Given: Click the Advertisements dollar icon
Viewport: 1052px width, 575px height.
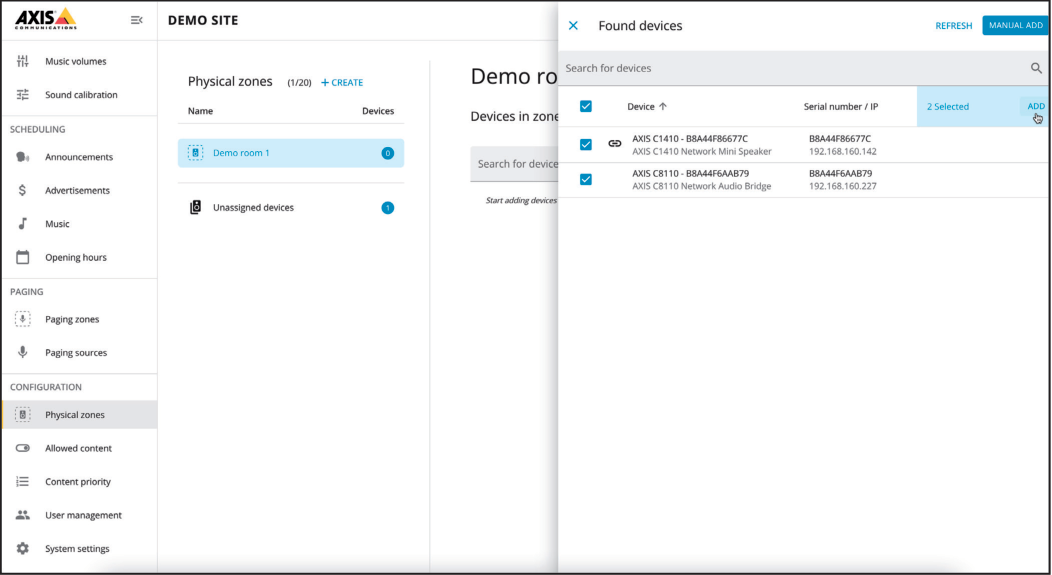Looking at the screenshot, I should (x=23, y=190).
